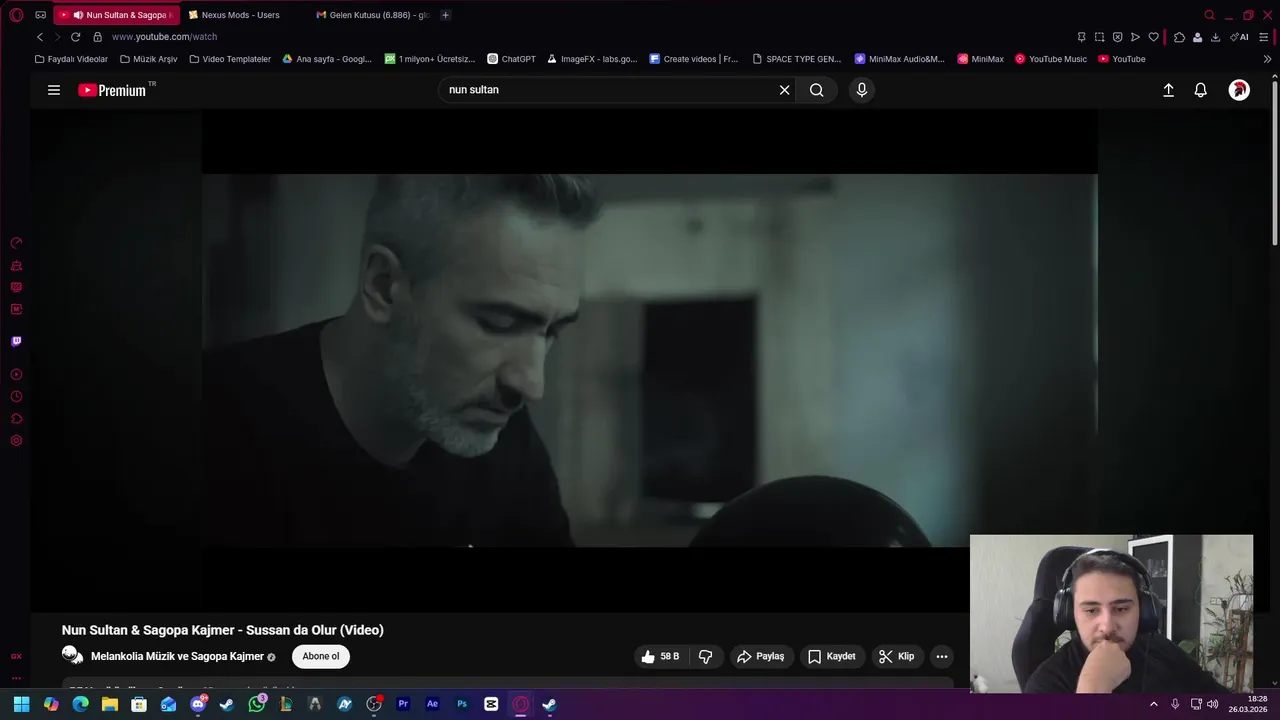This screenshot has width=1280, height=720.
Task: Go back to previous page
Action: click(40, 37)
